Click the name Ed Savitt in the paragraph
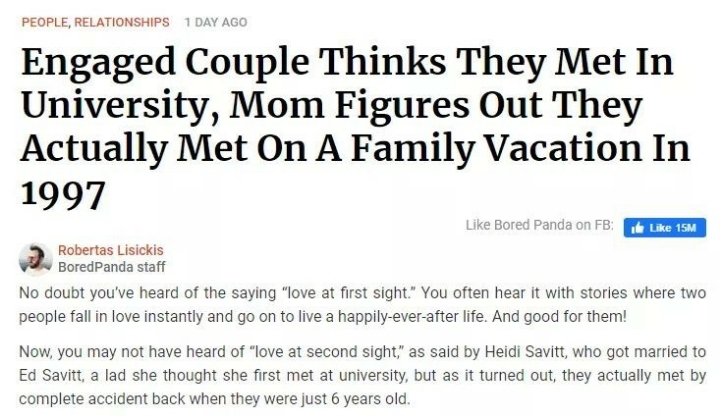This screenshot has width=720, height=416. pos(56,375)
